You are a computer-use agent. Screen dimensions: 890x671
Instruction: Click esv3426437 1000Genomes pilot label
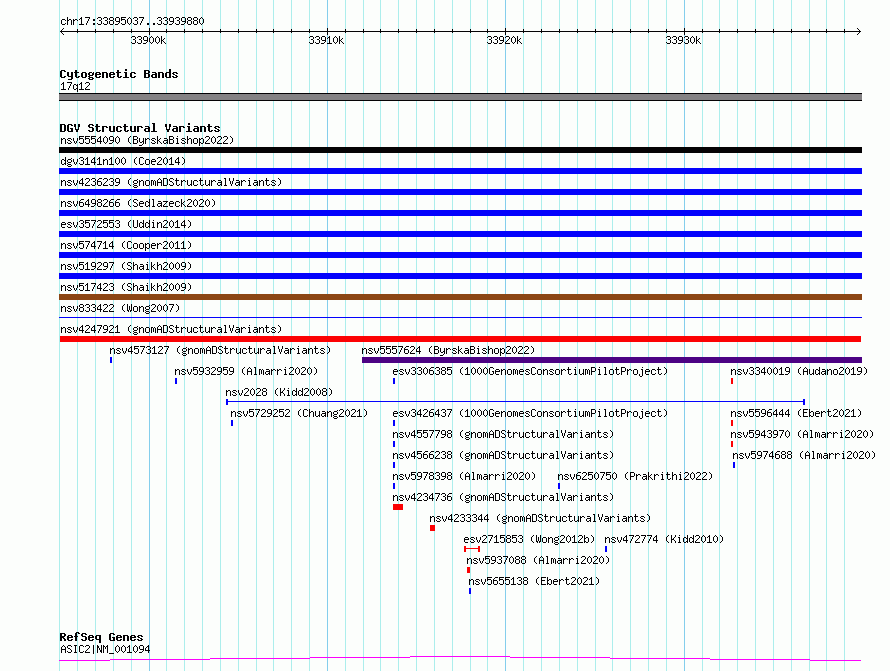[x=530, y=413]
